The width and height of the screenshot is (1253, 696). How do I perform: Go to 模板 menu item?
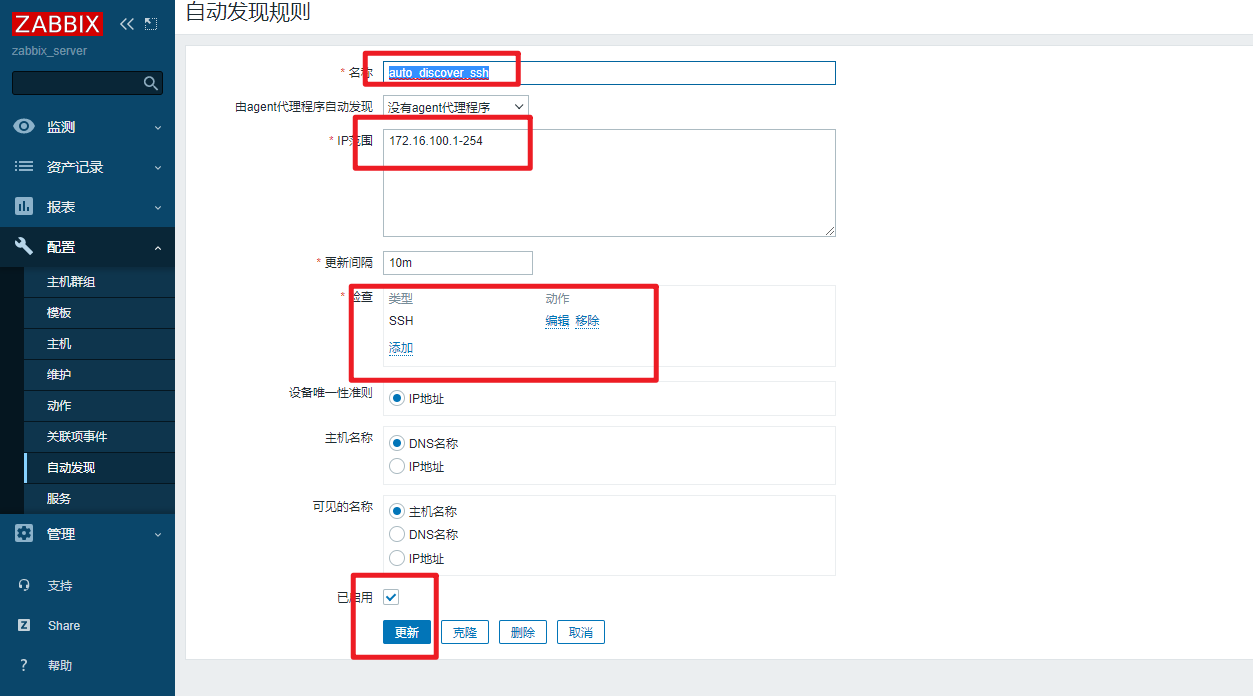point(59,313)
